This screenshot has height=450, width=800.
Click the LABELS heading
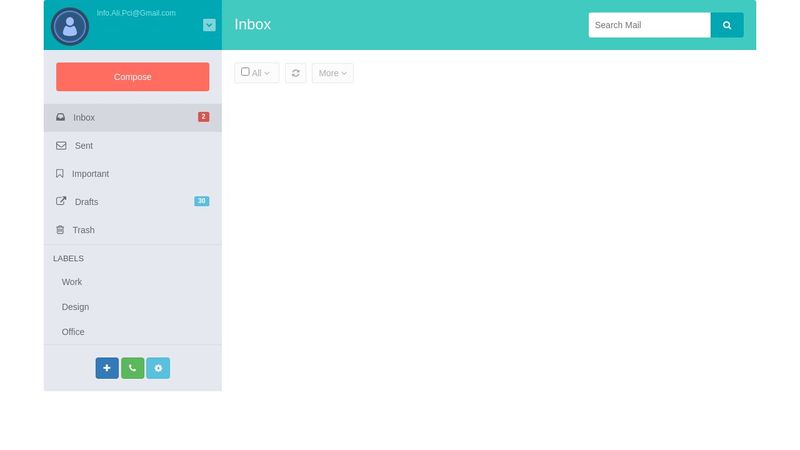[x=68, y=259]
